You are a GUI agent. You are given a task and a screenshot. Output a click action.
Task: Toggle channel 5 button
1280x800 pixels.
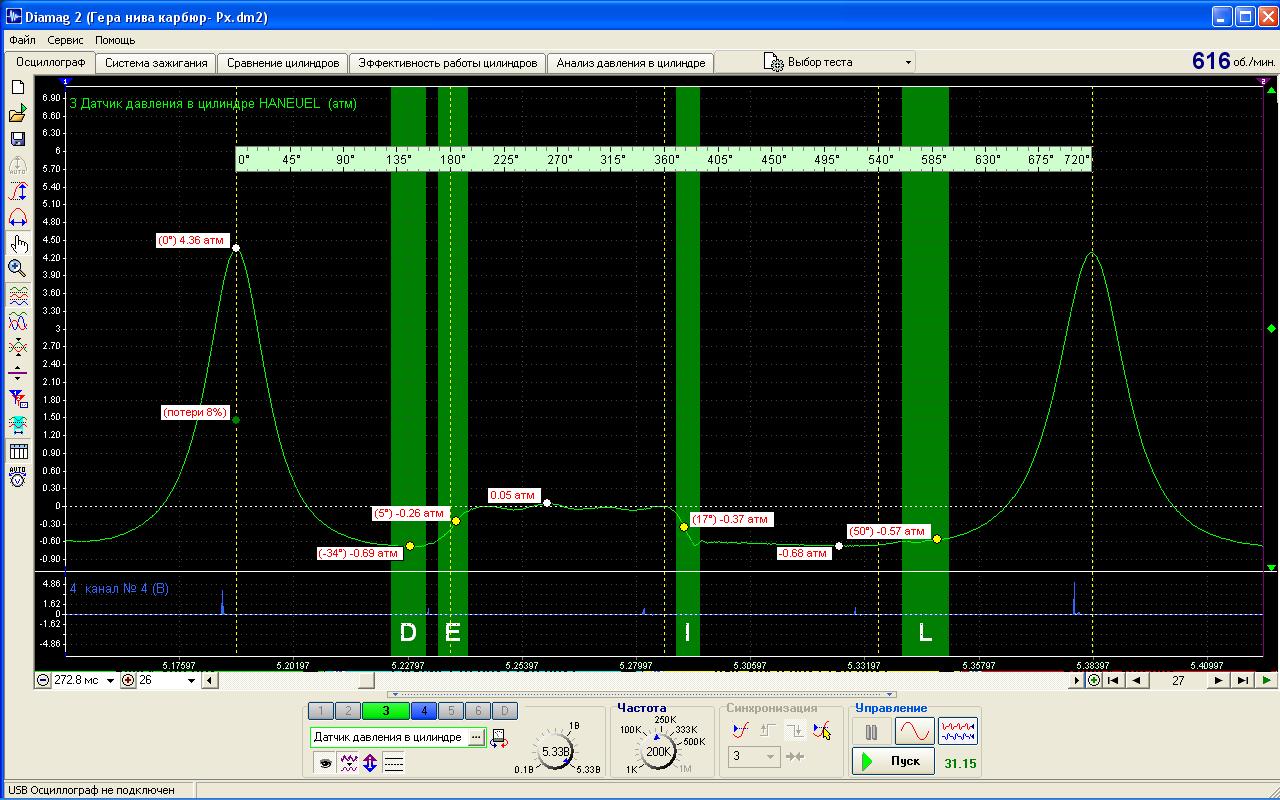tap(451, 711)
